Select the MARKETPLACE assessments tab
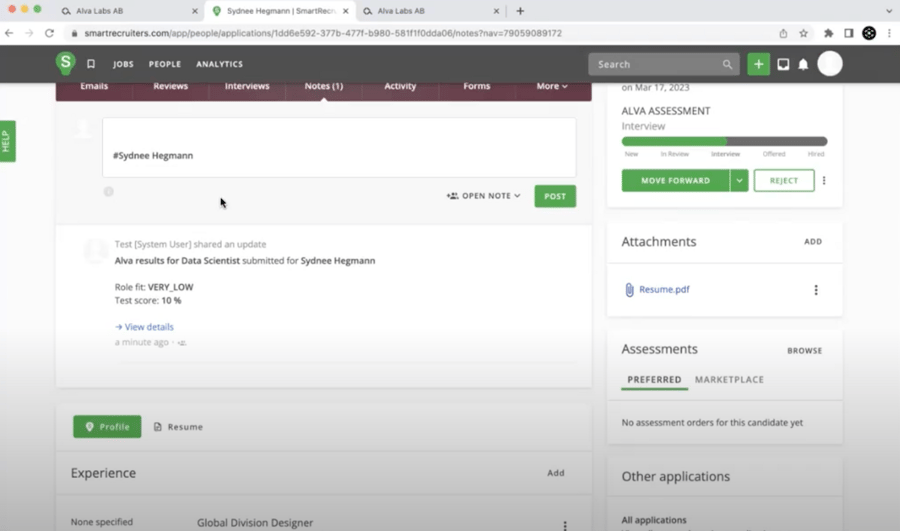 point(729,379)
